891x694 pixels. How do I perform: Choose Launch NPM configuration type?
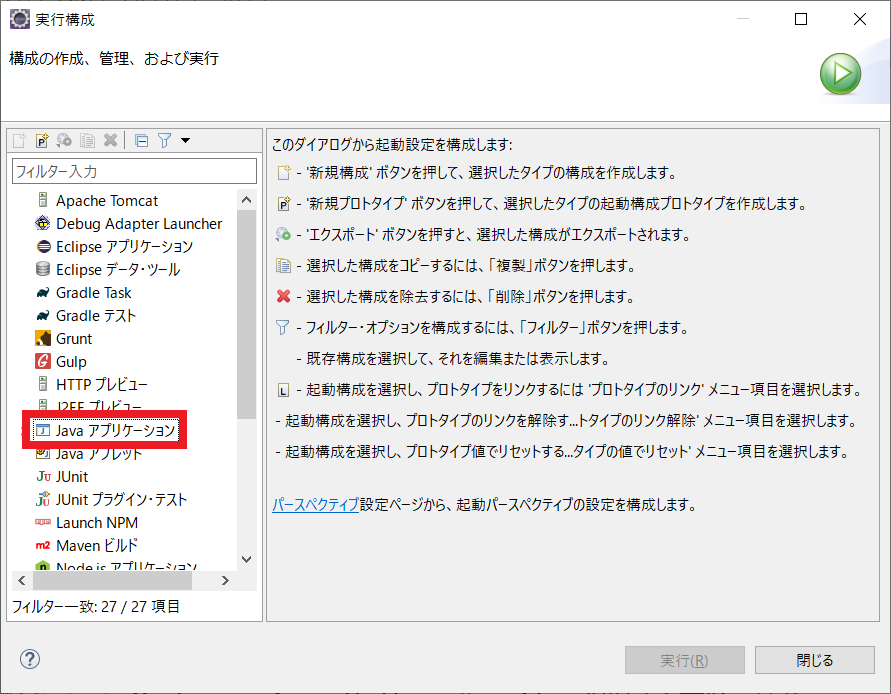(x=97, y=522)
